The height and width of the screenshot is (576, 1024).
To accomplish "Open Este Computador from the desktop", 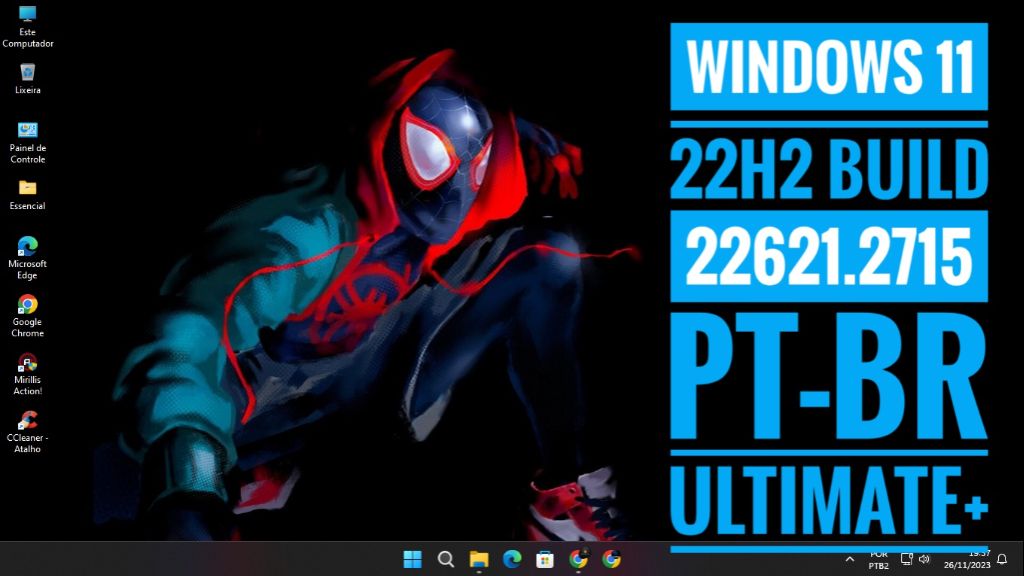I will coord(27,22).
